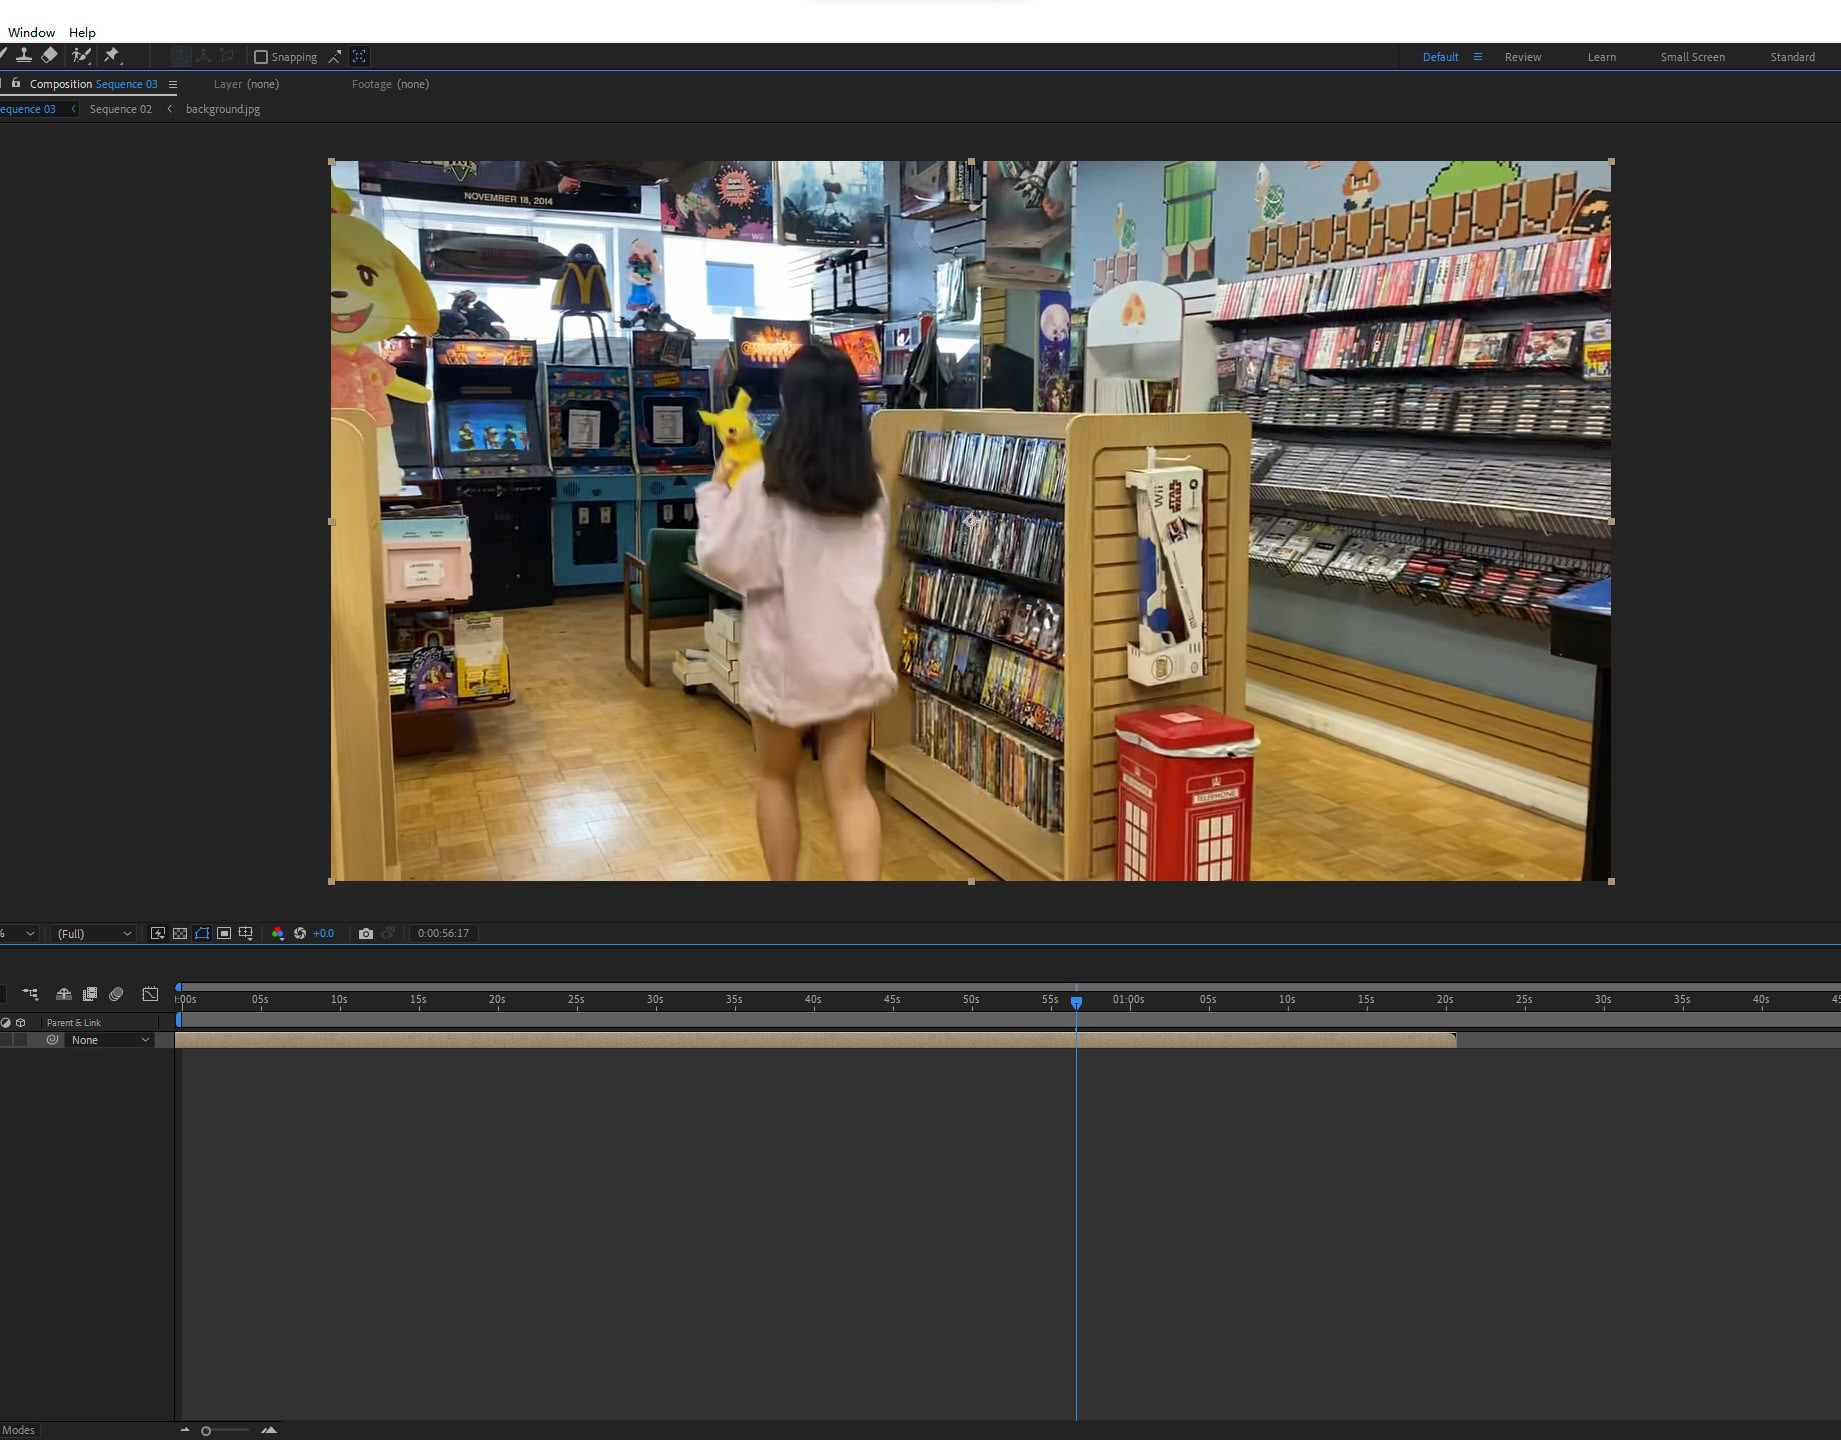Click the parent pick whip spiral

pos(53,1040)
